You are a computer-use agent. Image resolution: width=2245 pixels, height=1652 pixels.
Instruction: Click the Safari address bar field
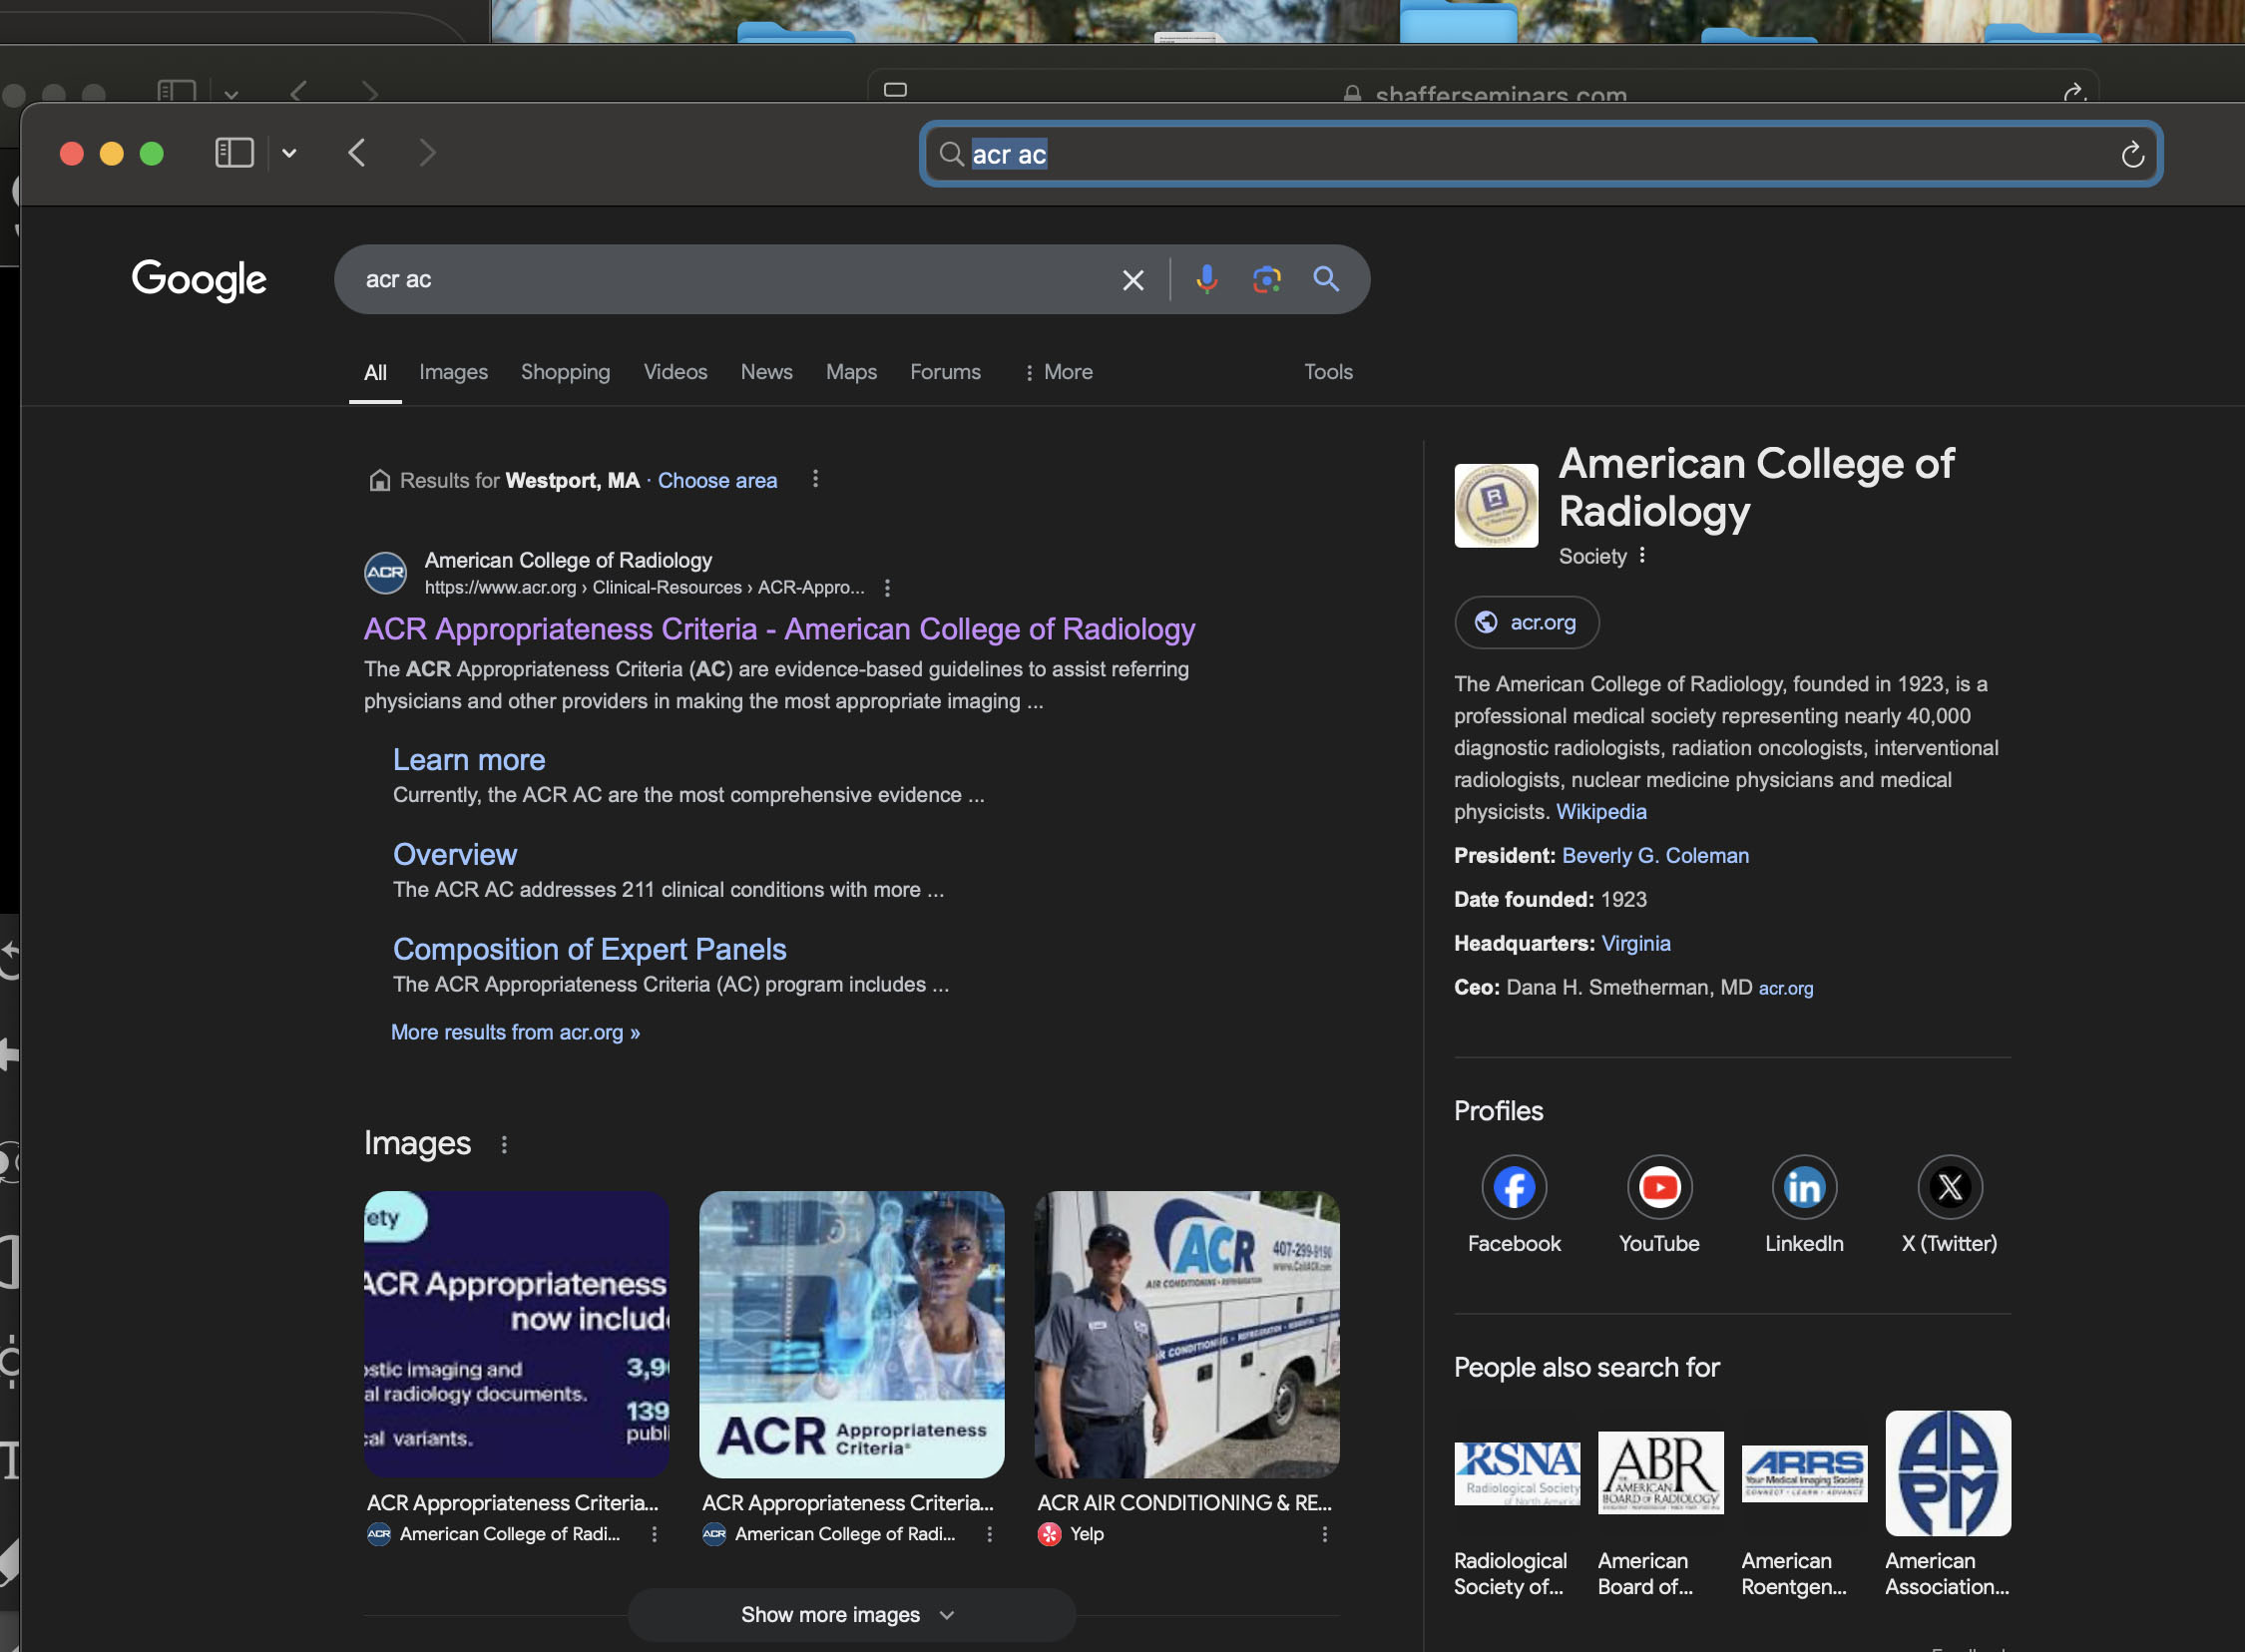pos(1540,154)
